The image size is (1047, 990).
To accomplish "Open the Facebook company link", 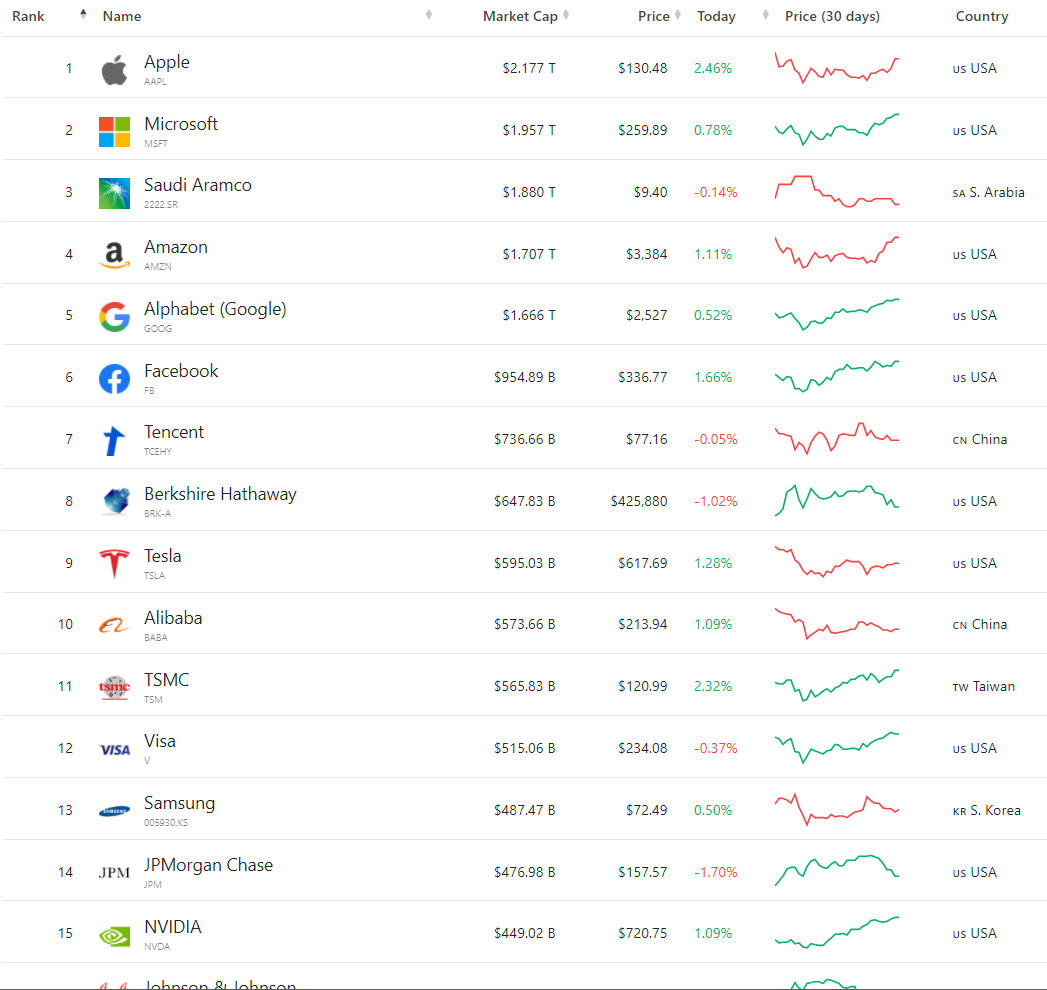I will click(181, 371).
